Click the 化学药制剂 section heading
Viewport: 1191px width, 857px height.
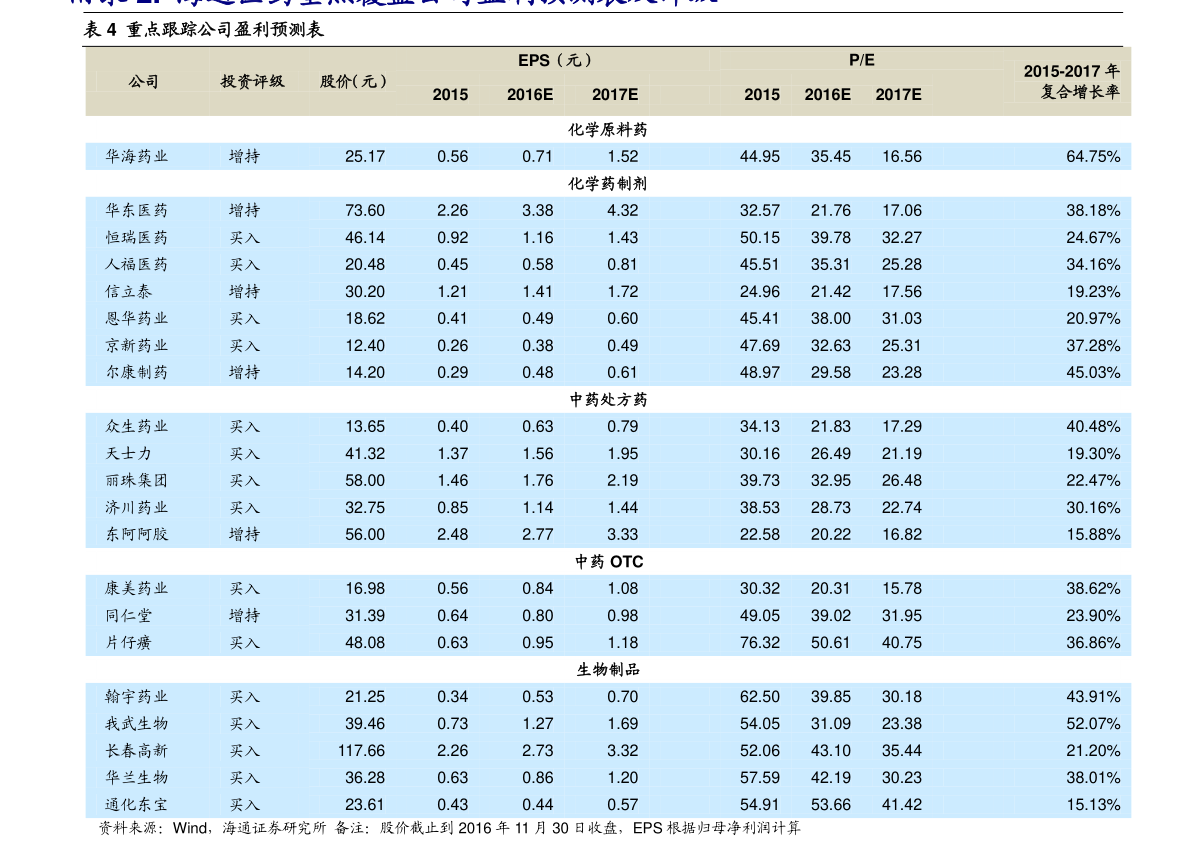608,184
